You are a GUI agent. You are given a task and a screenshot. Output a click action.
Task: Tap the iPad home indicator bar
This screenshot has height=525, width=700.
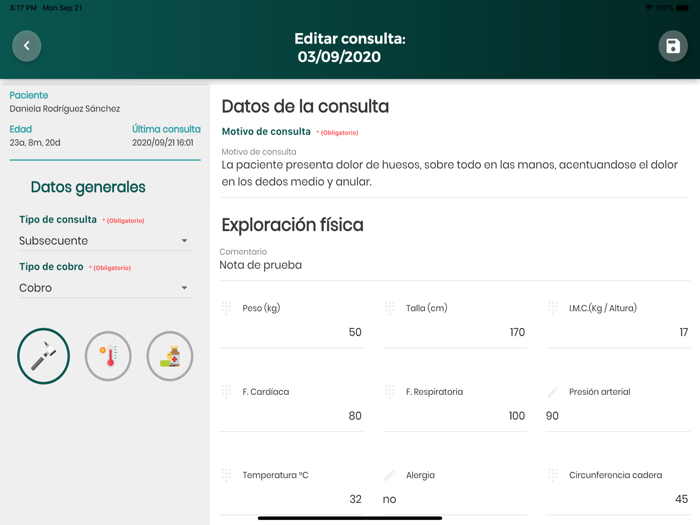coord(350,518)
